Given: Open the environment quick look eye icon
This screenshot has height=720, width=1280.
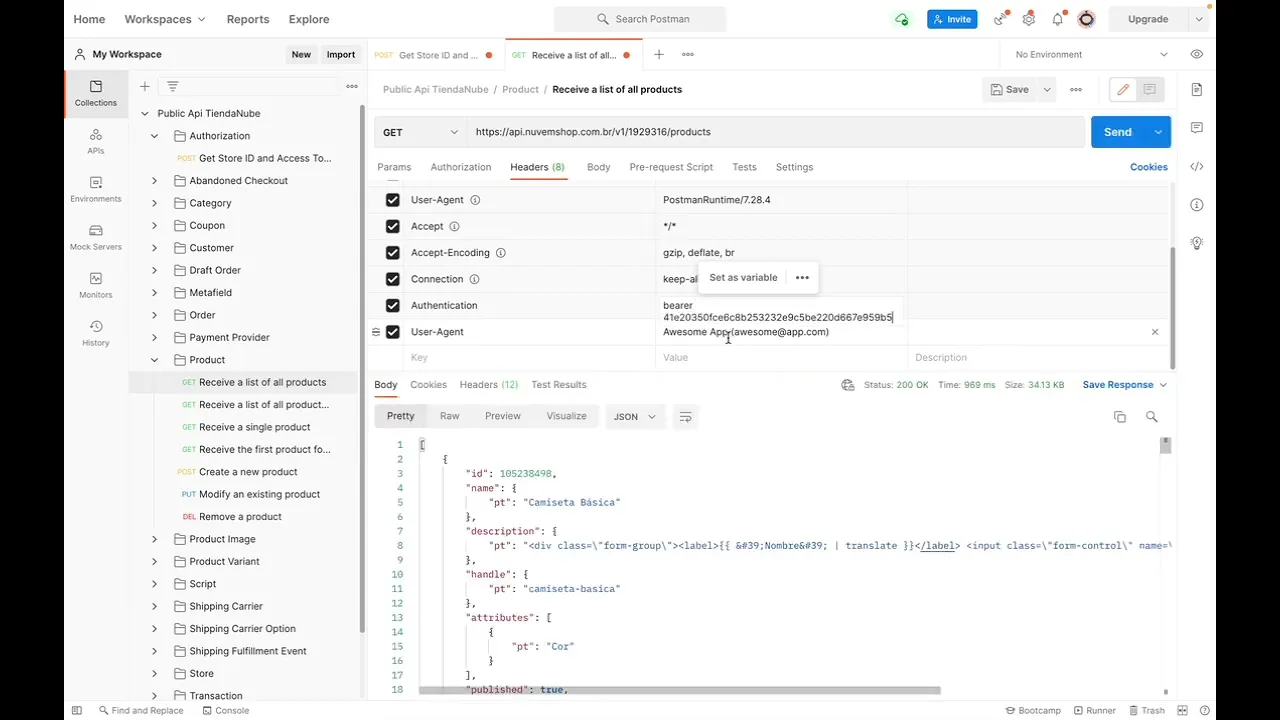Looking at the screenshot, I should point(1197,54).
